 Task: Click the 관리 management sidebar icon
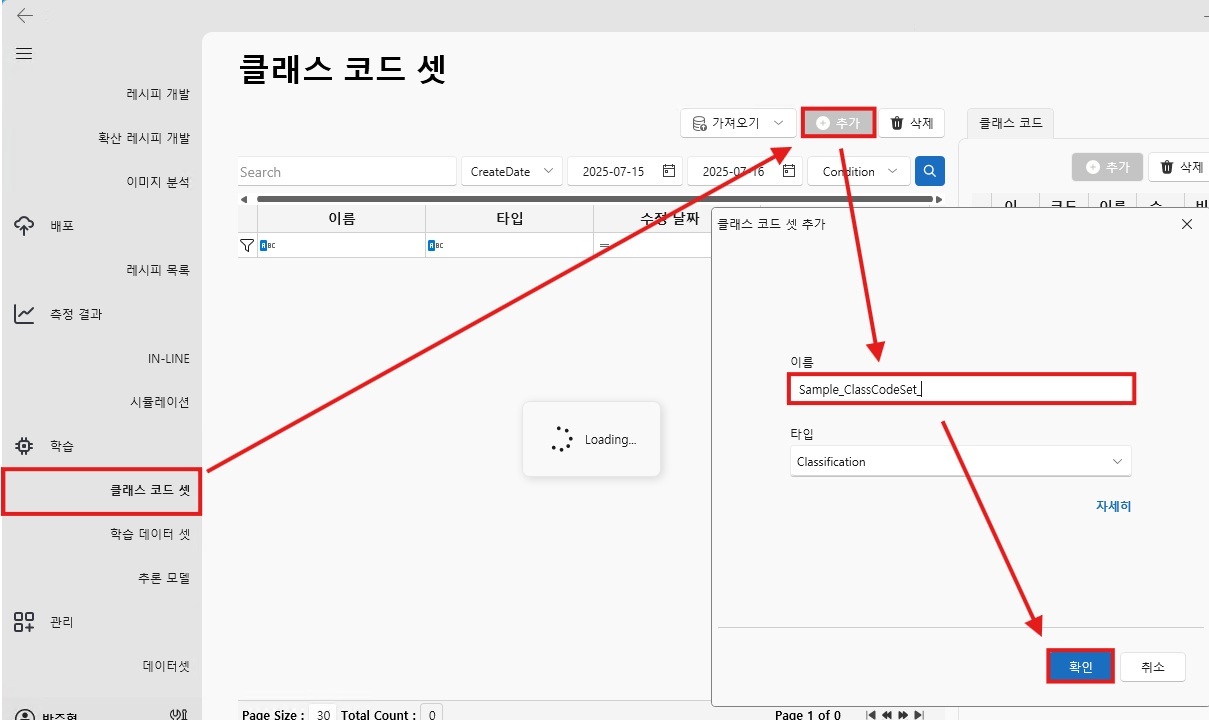tap(24, 621)
